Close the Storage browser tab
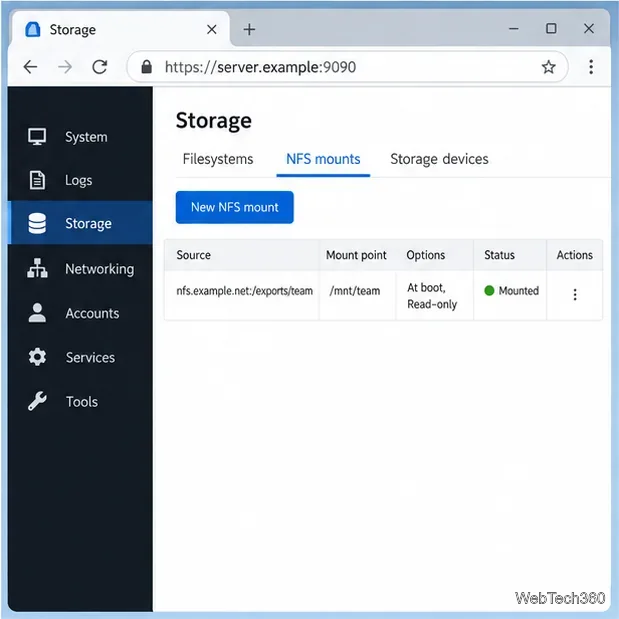 click(x=212, y=29)
